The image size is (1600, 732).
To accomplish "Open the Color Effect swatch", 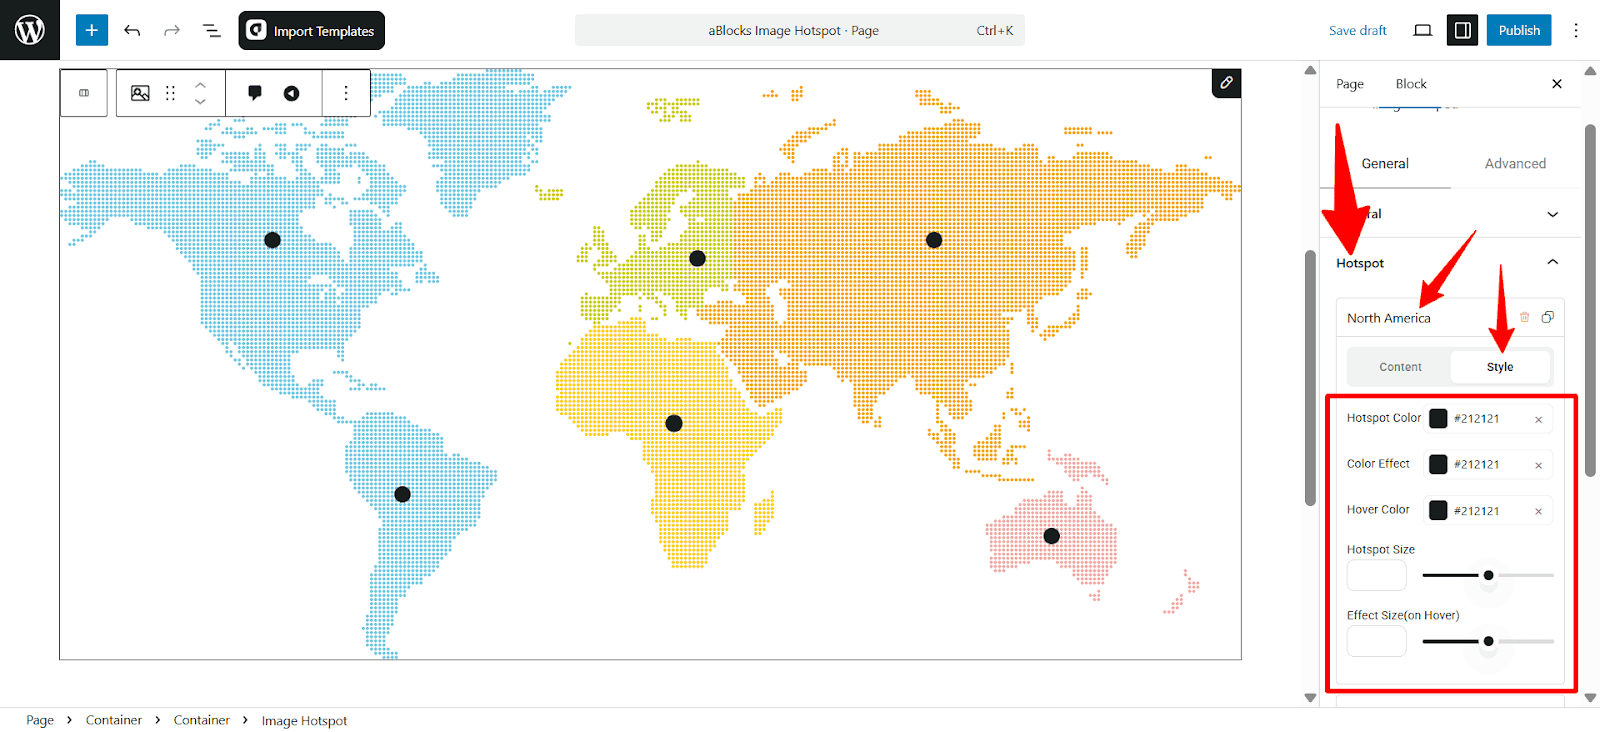I will click(1438, 464).
